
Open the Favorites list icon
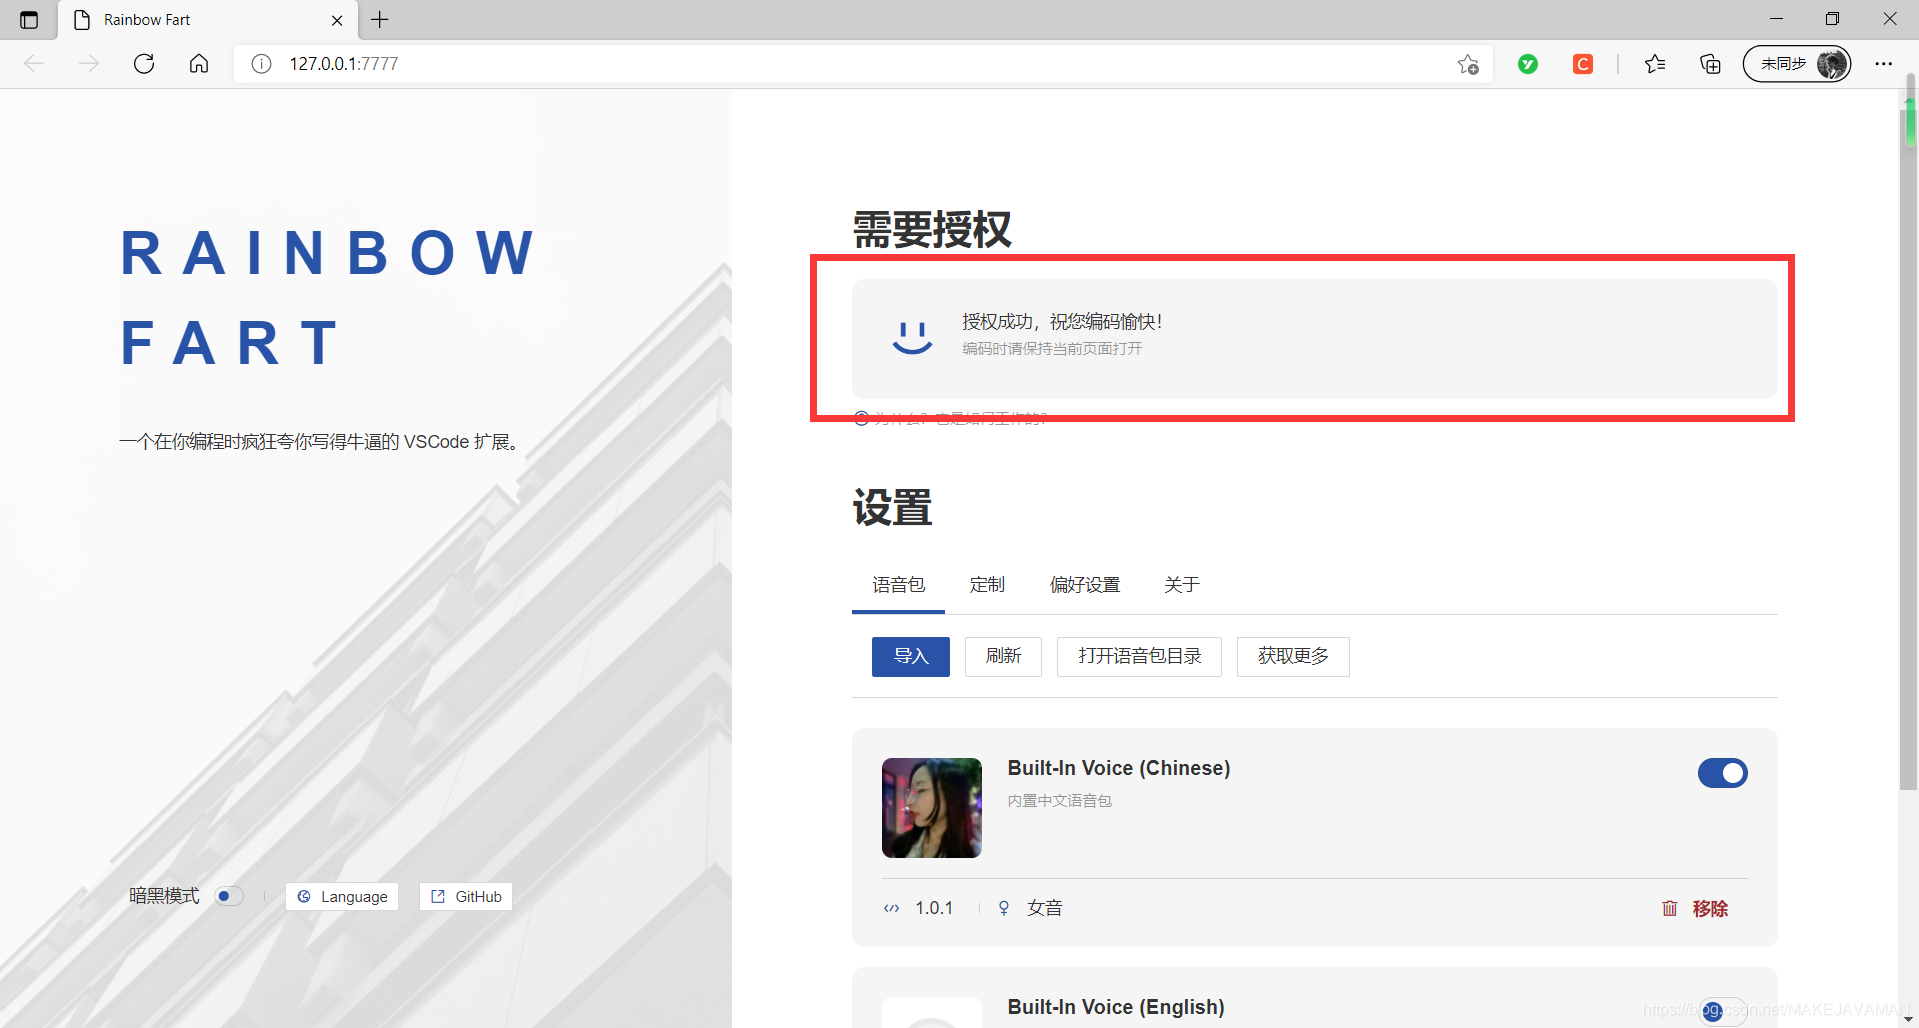click(x=1655, y=64)
